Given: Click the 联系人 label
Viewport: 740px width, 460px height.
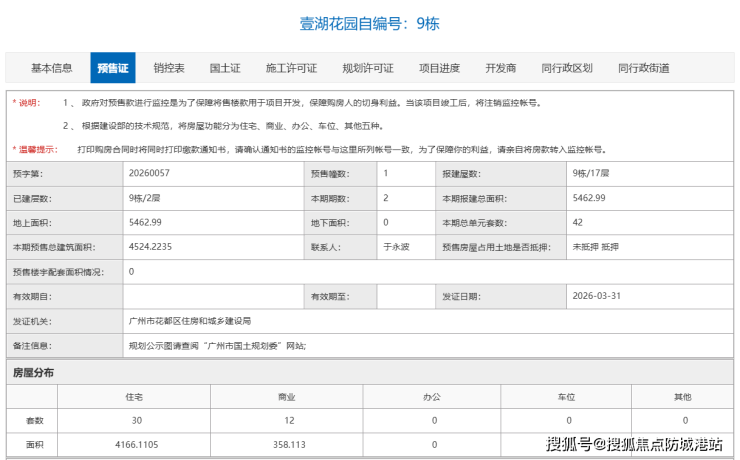Looking at the screenshot, I should (326, 247).
